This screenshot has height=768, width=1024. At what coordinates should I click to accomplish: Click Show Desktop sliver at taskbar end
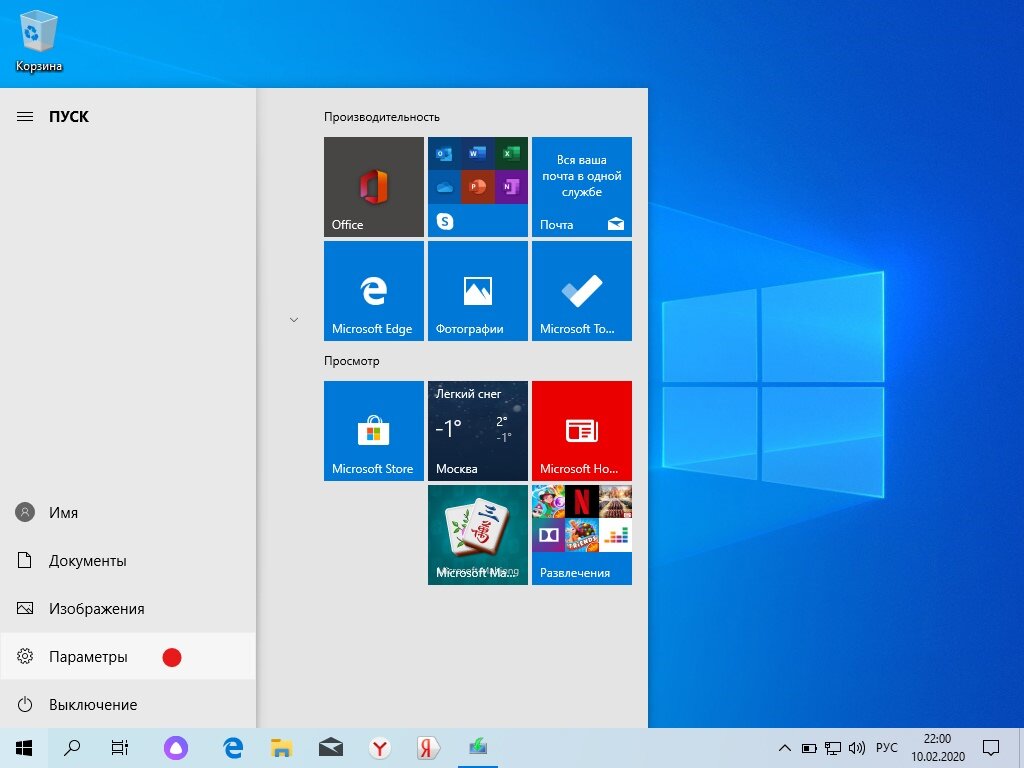pyautogui.click(x=1021, y=748)
